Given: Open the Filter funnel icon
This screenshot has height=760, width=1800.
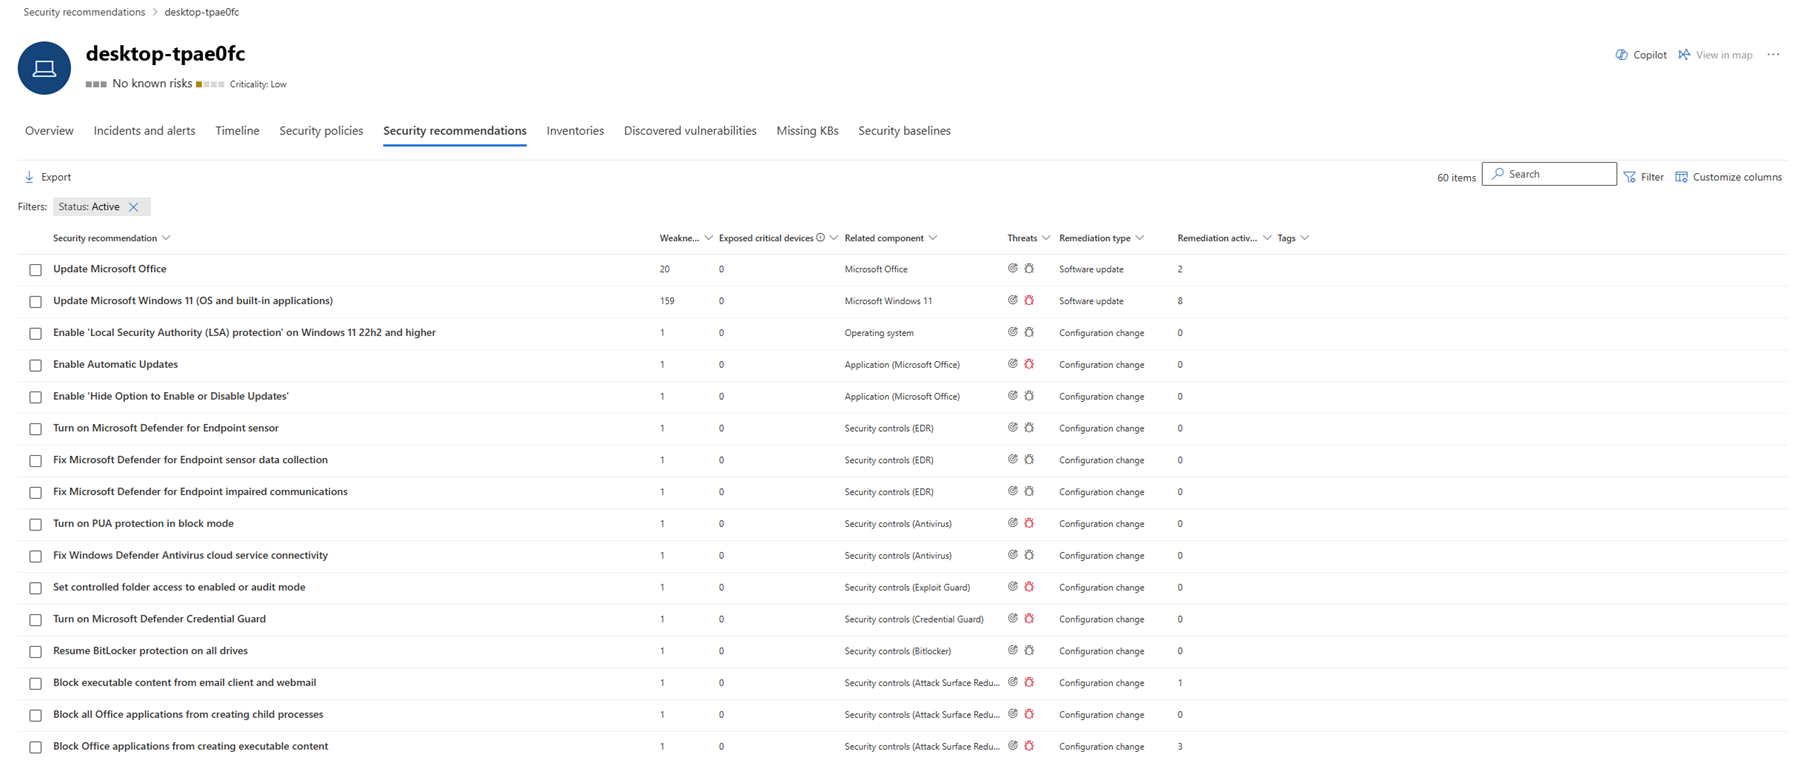Looking at the screenshot, I should (1630, 177).
